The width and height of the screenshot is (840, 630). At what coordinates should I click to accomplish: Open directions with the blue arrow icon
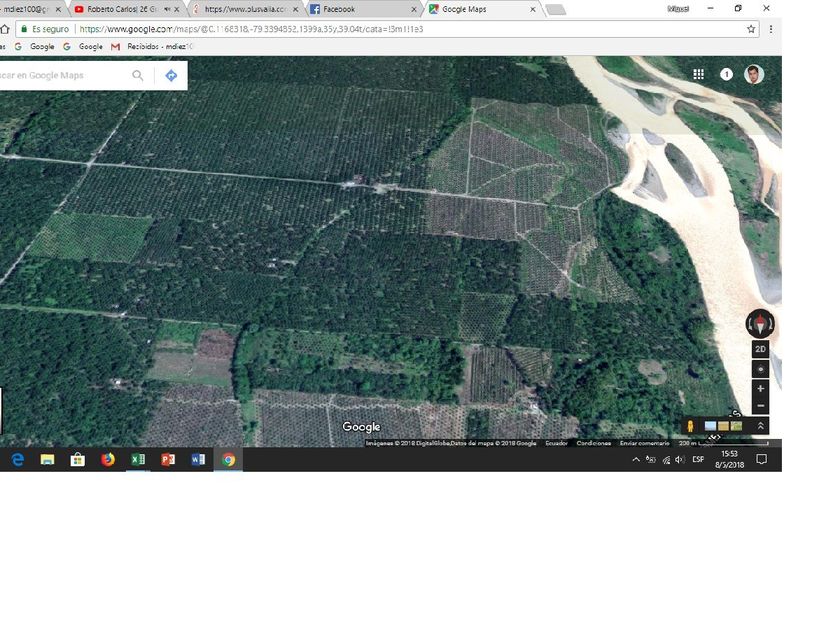171,75
